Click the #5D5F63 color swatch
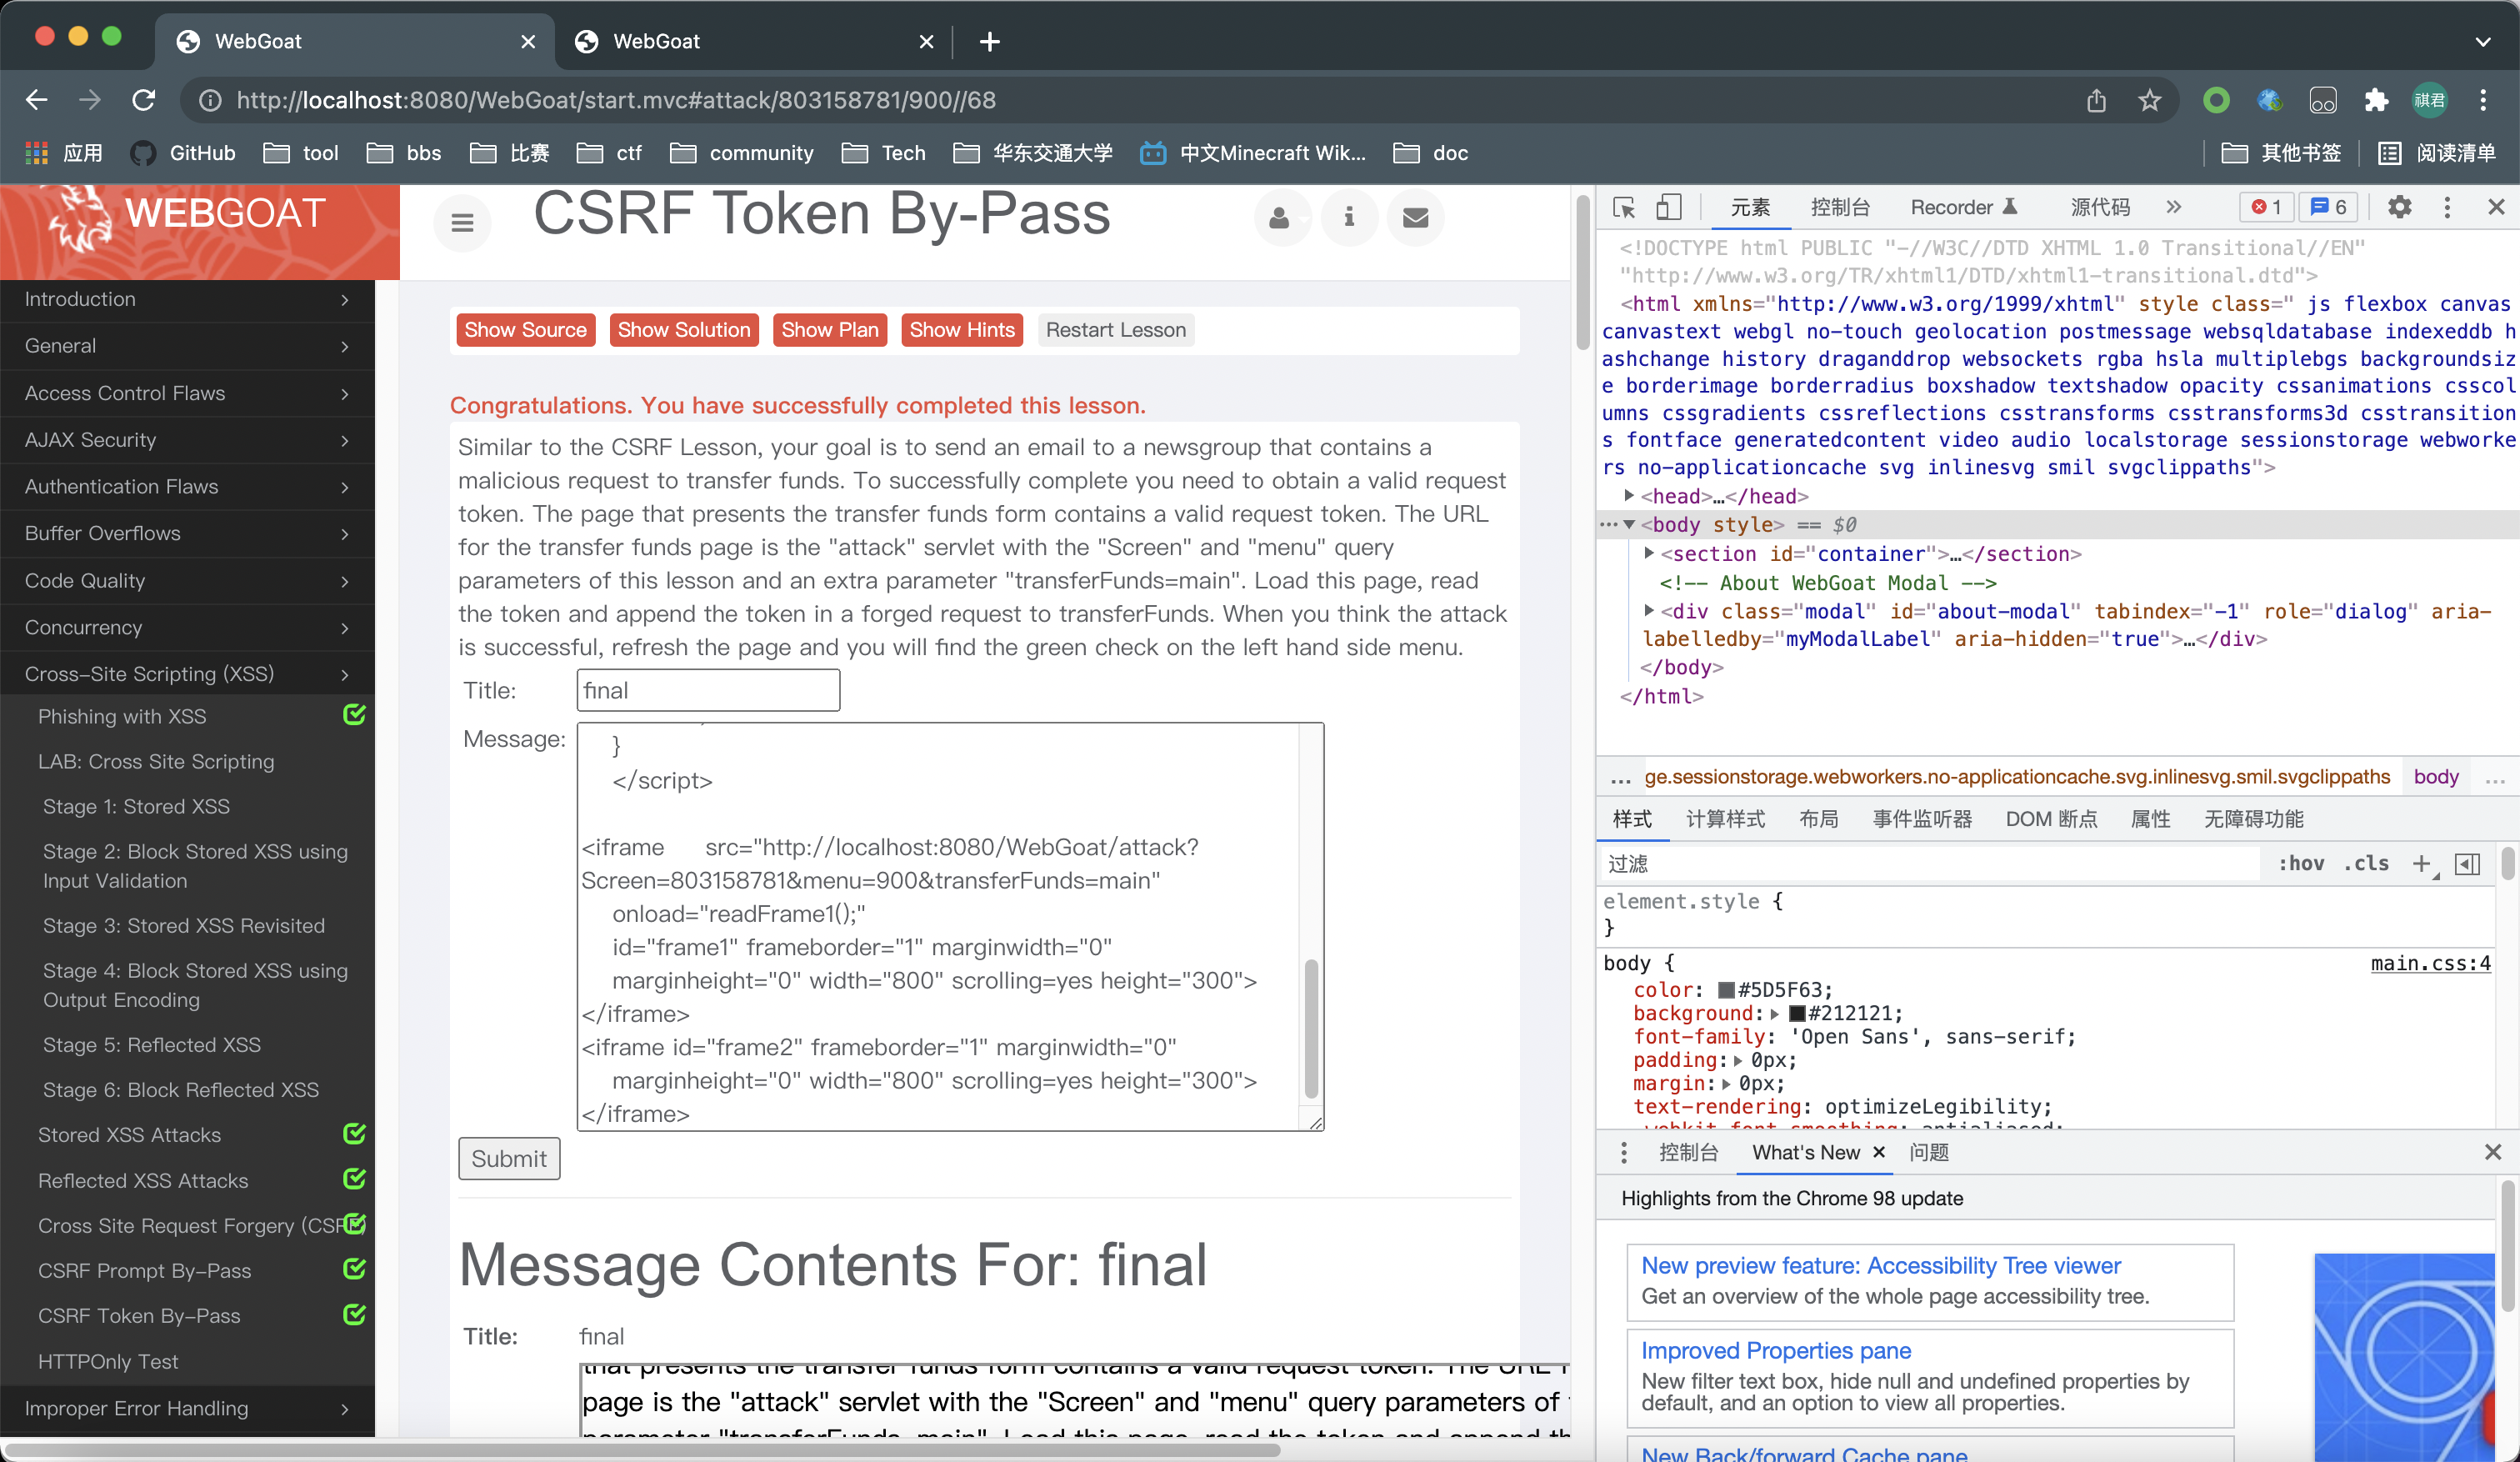This screenshot has height=1462, width=2520. click(1726, 990)
